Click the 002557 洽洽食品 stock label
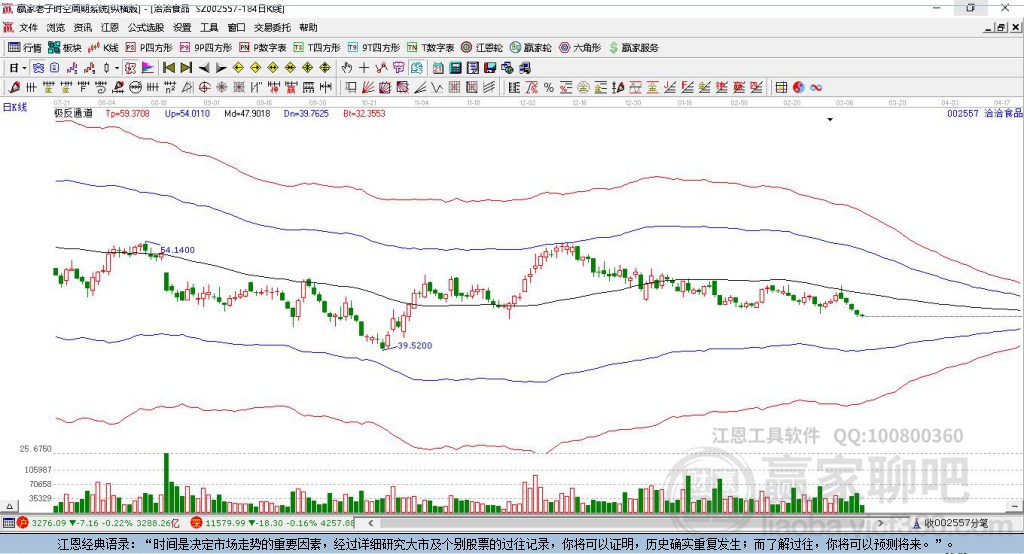The width and height of the screenshot is (1024, 554). pos(985,114)
